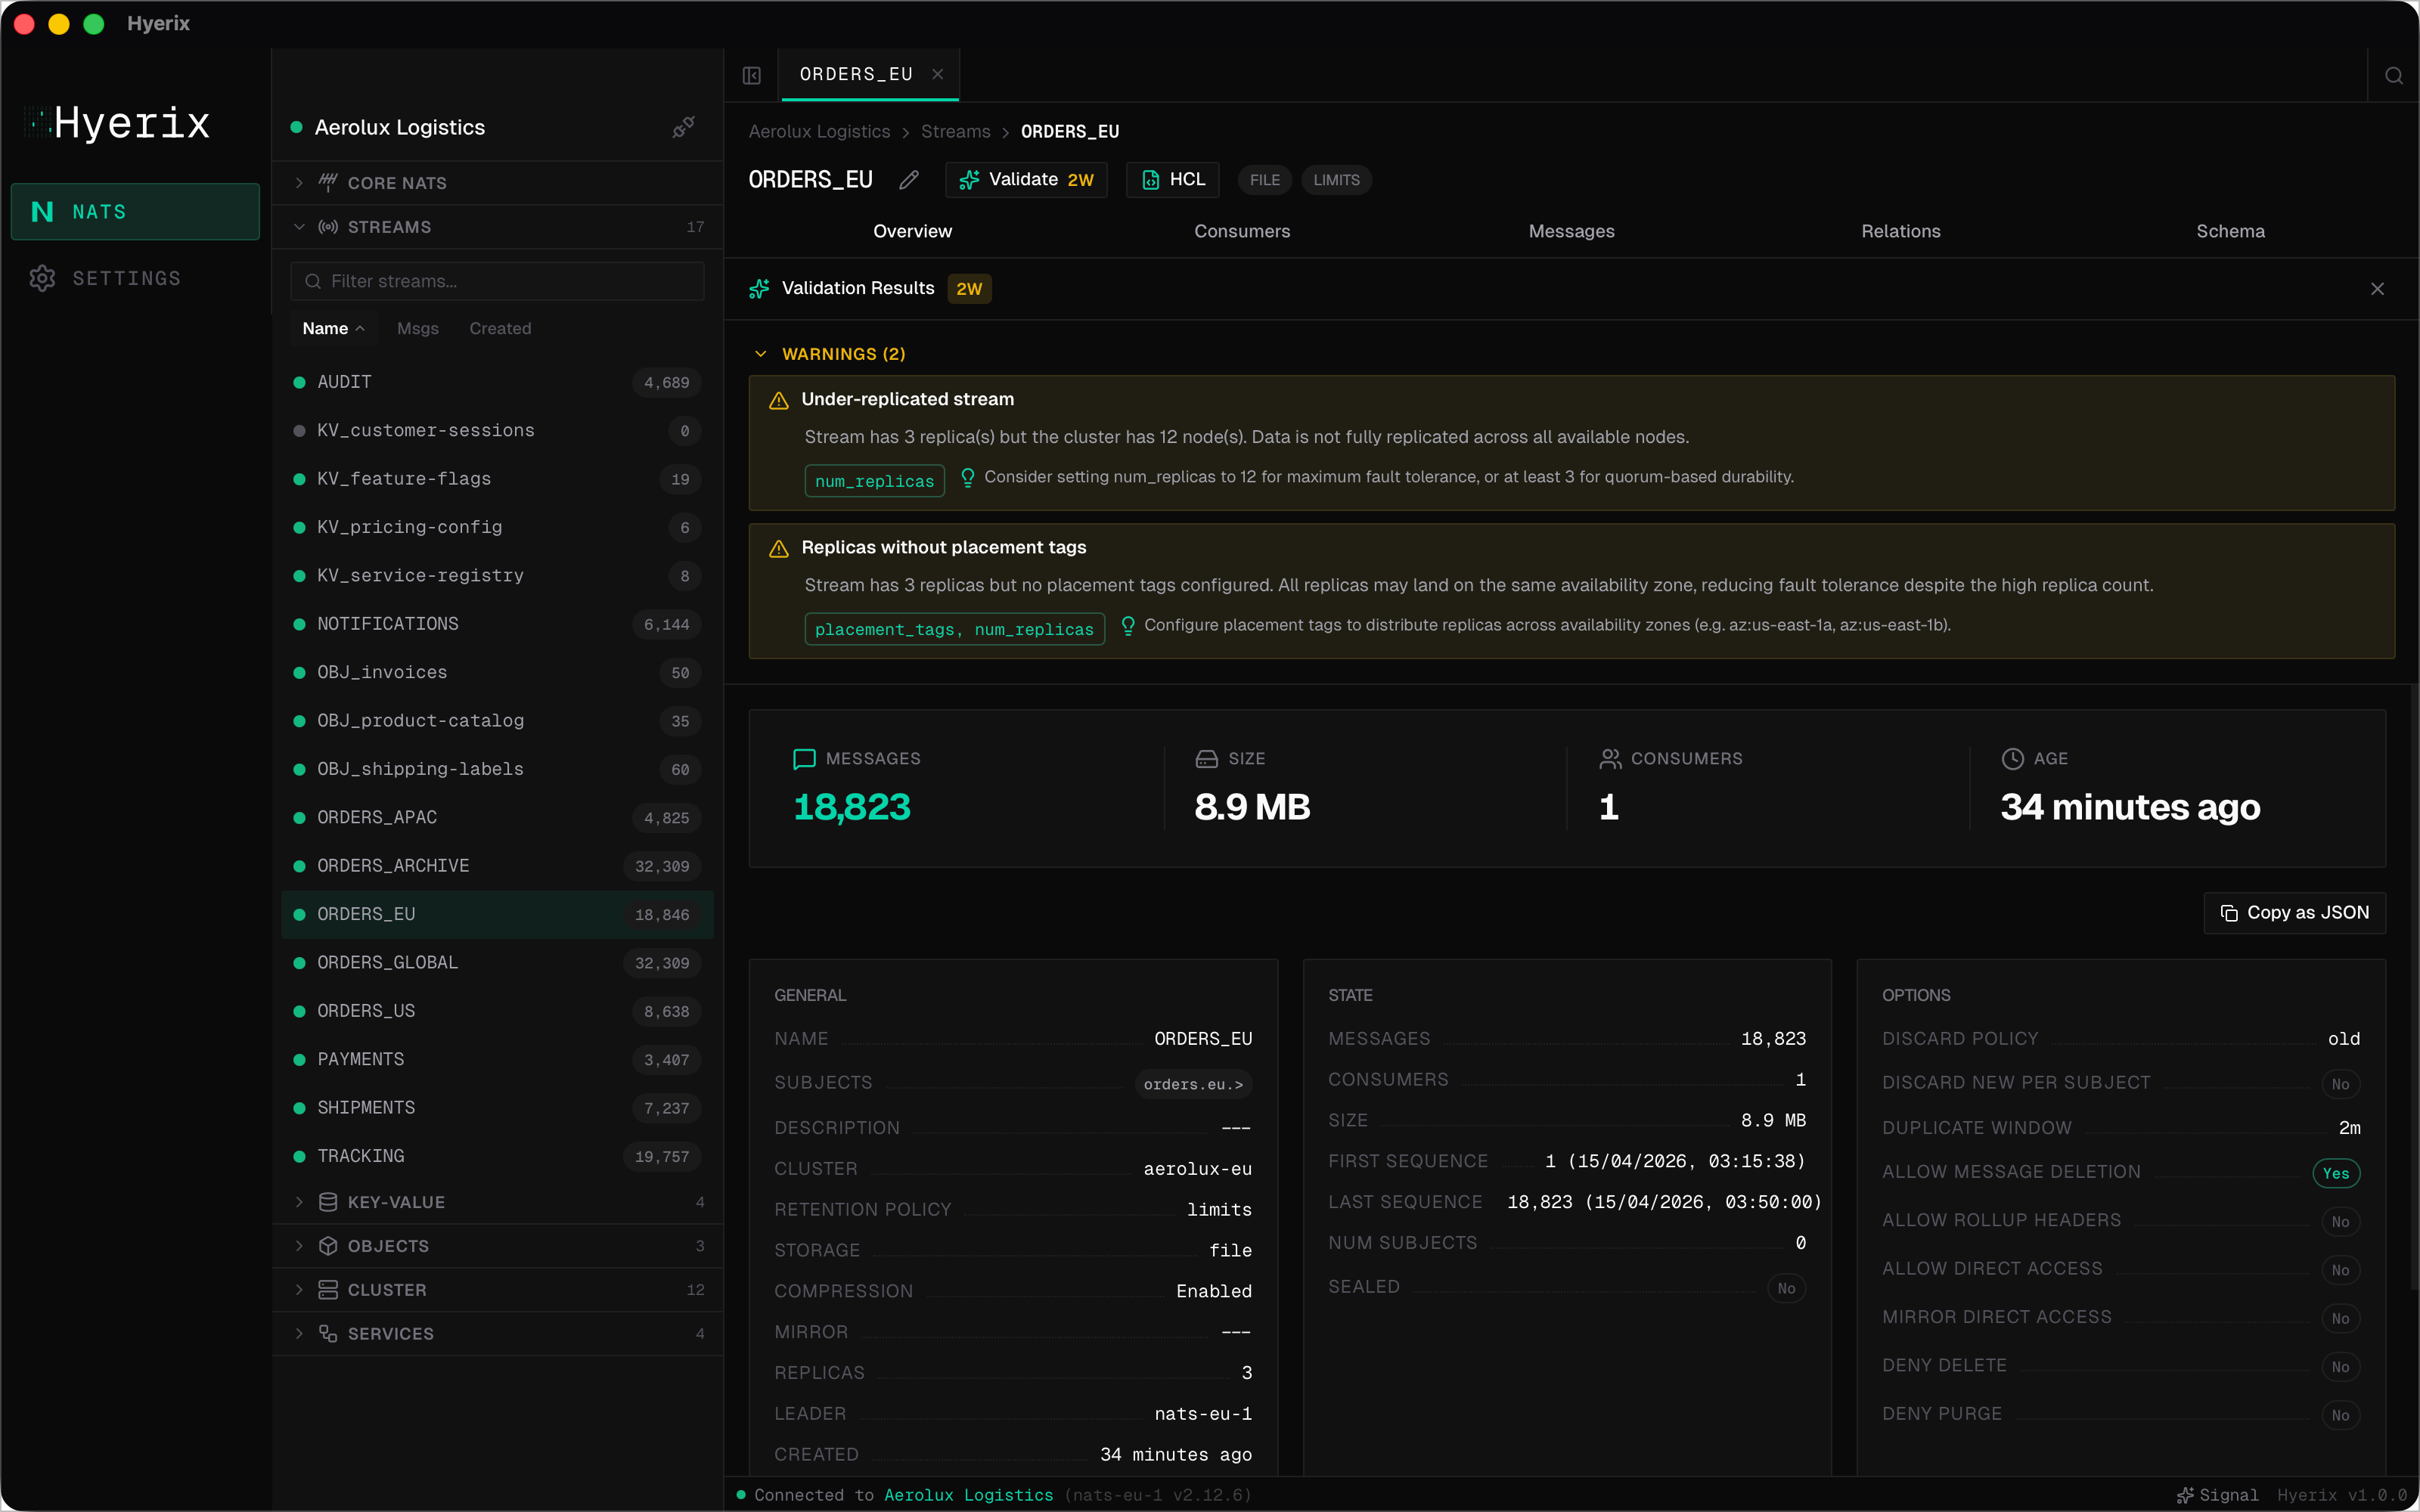
Task: Toggle Allow Message Deletion Yes badge
Action: pos(2336,1173)
